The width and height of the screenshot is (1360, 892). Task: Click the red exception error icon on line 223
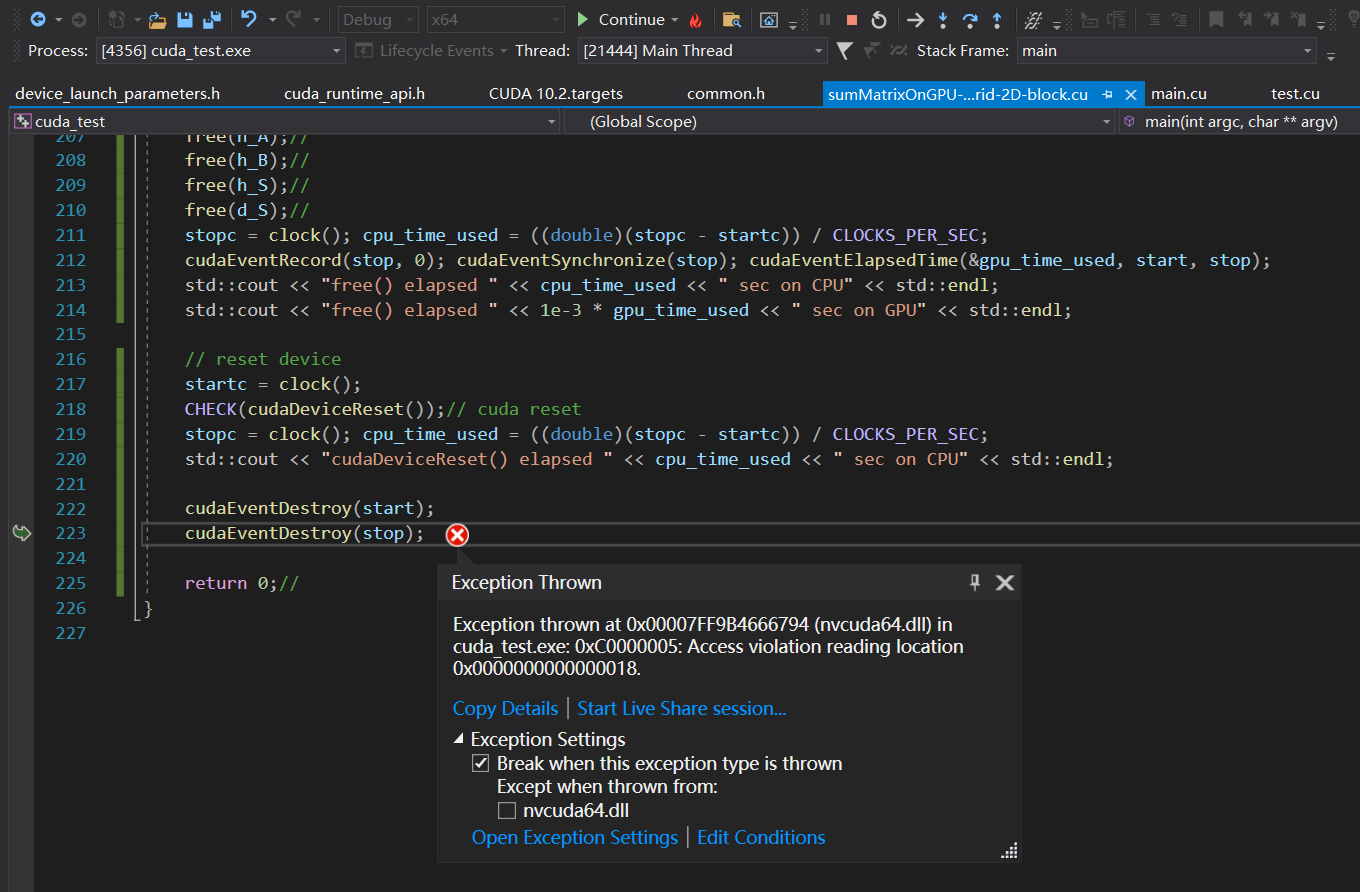pos(457,535)
